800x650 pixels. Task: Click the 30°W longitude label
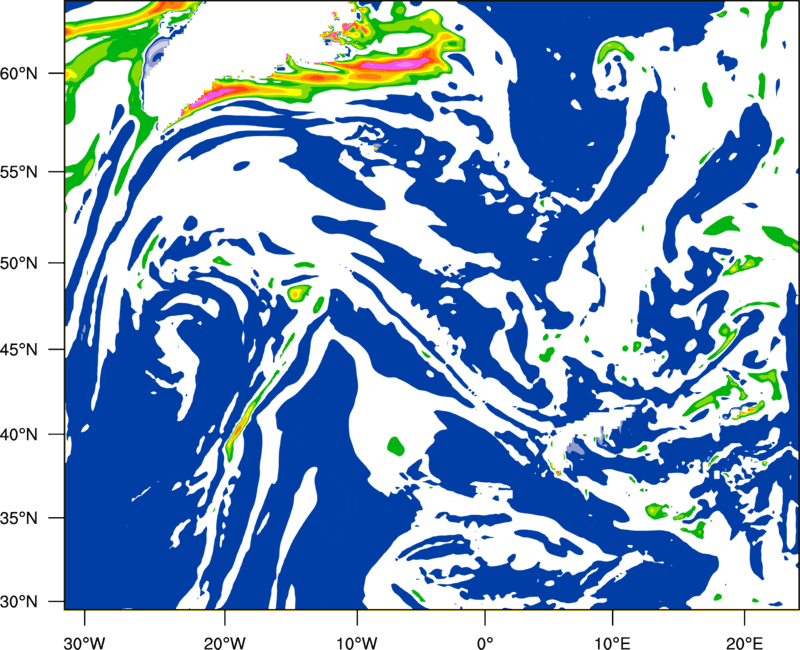point(84,643)
